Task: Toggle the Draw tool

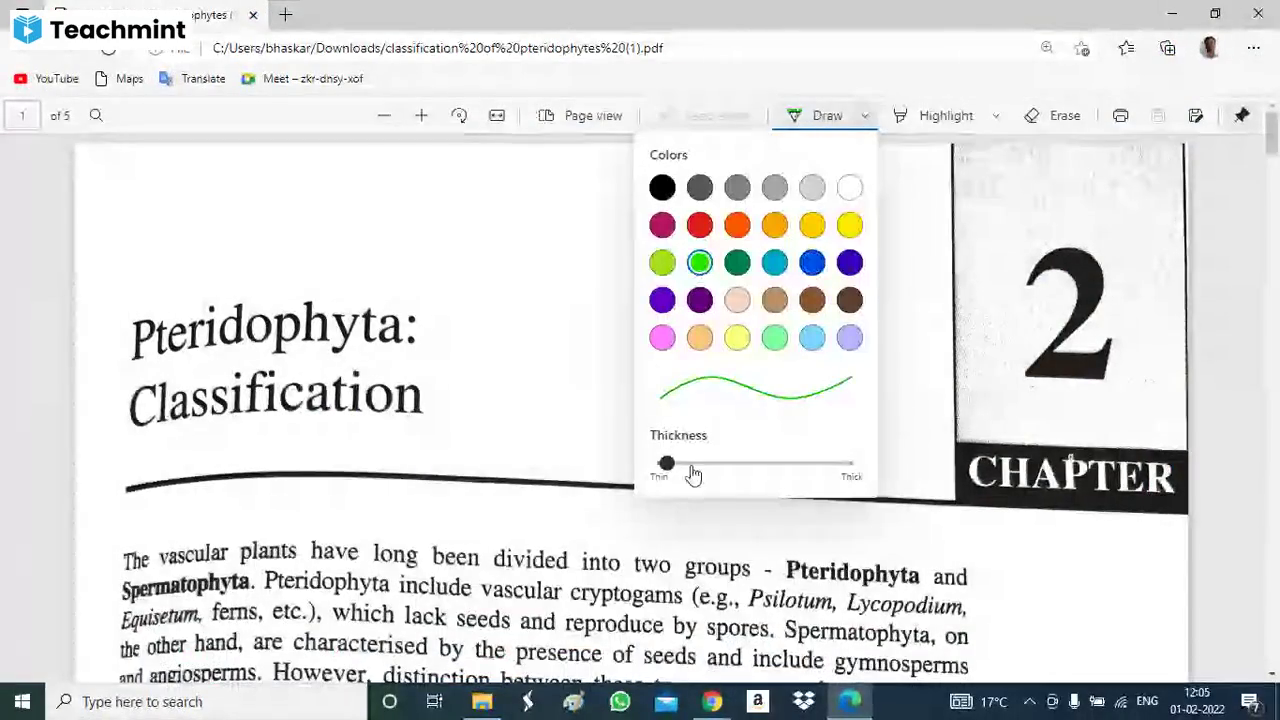Action: pos(815,116)
